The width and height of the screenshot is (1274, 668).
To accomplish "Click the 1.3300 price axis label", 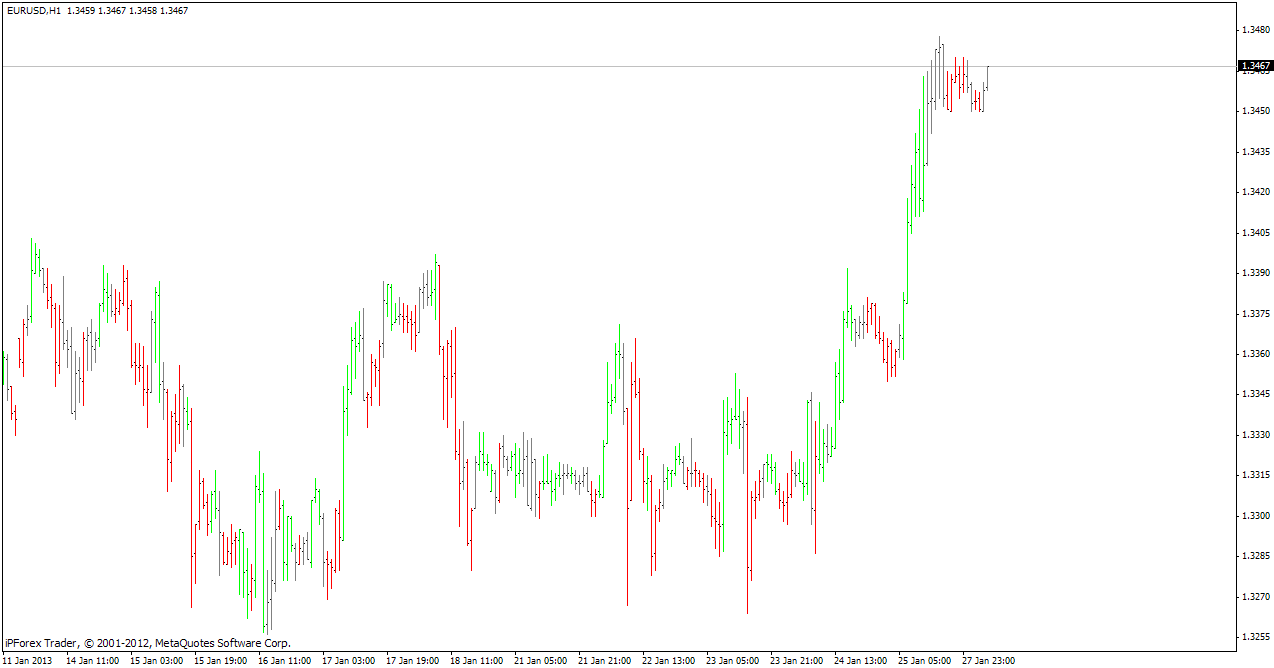I will click(1255, 516).
